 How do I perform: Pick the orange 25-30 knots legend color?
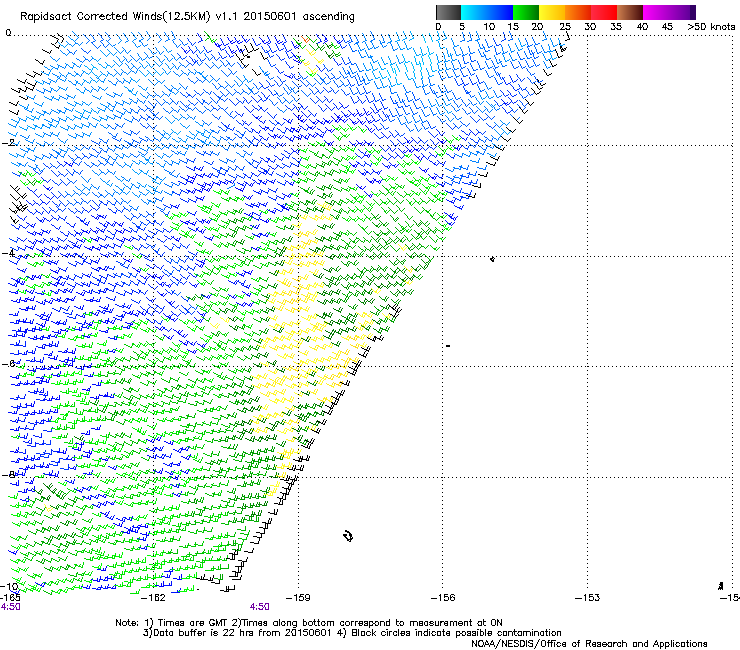[578, 12]
